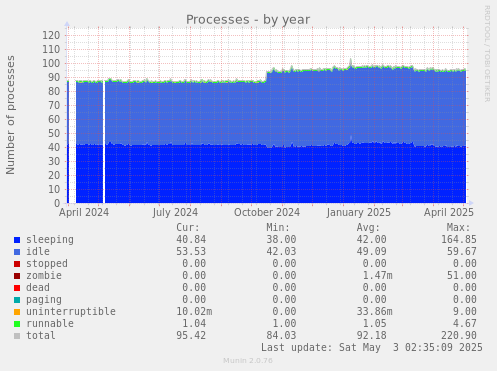Click sleeping current value 40.84
The image size is (497, 371).
(x=191, y=240)
